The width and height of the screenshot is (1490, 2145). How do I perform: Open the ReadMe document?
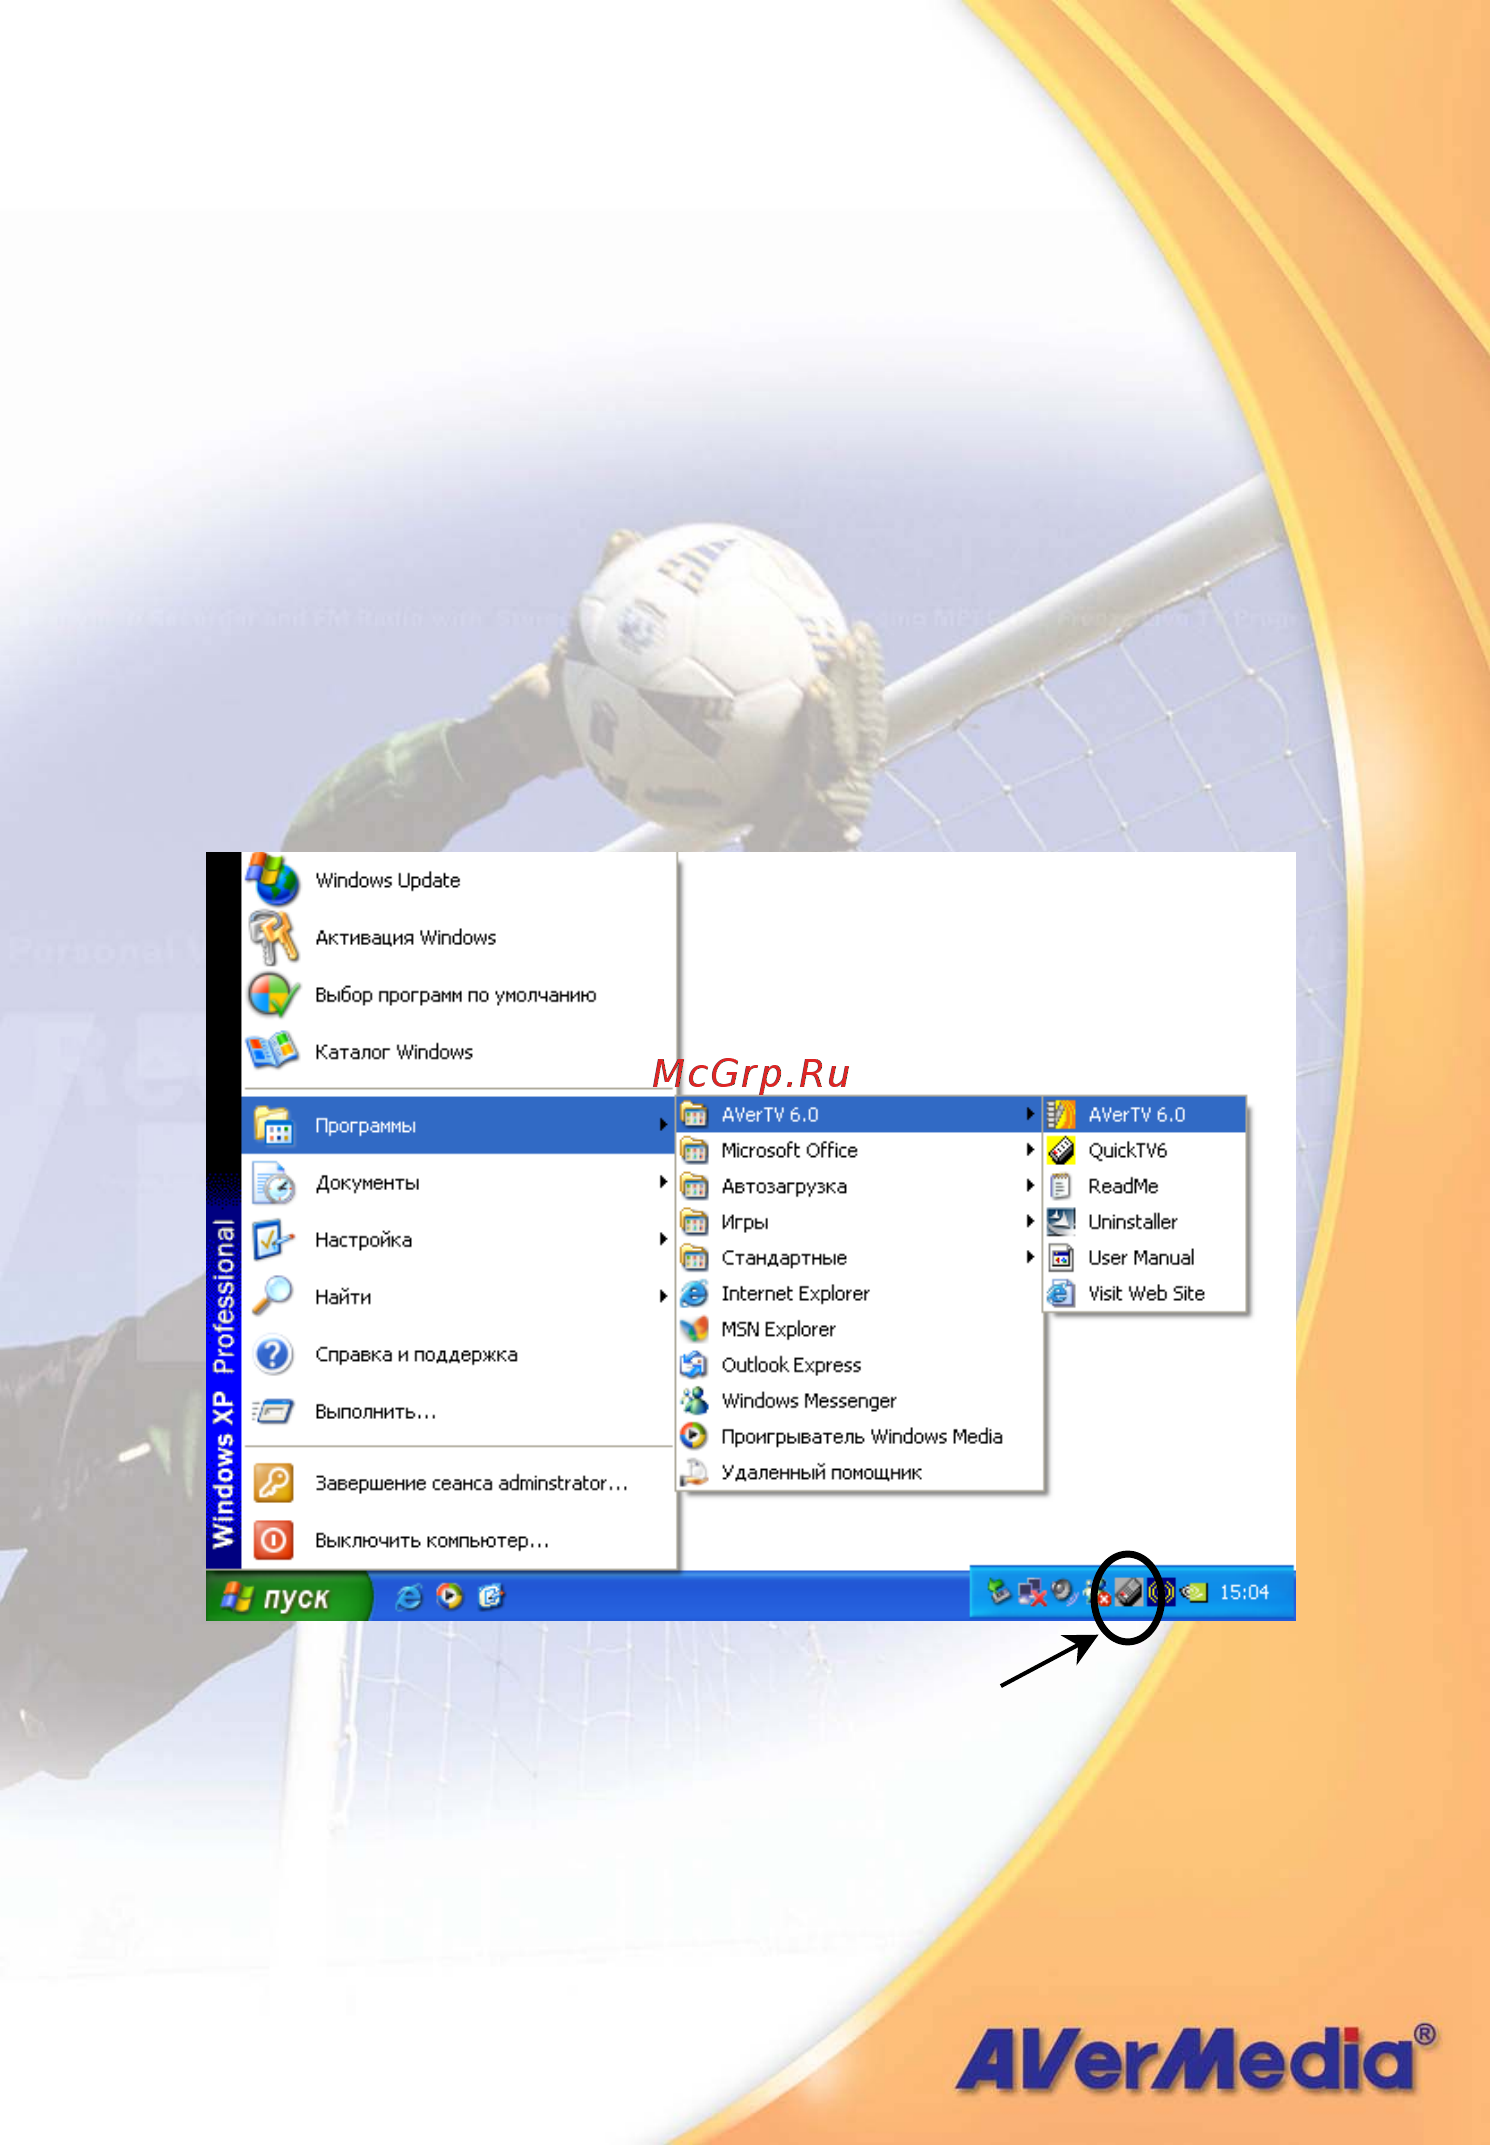tap(1145, 1187)
